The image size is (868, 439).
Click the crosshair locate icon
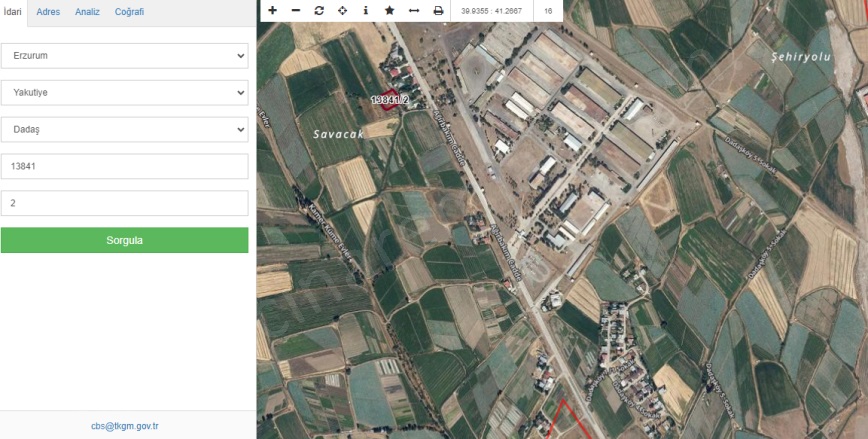343,10
